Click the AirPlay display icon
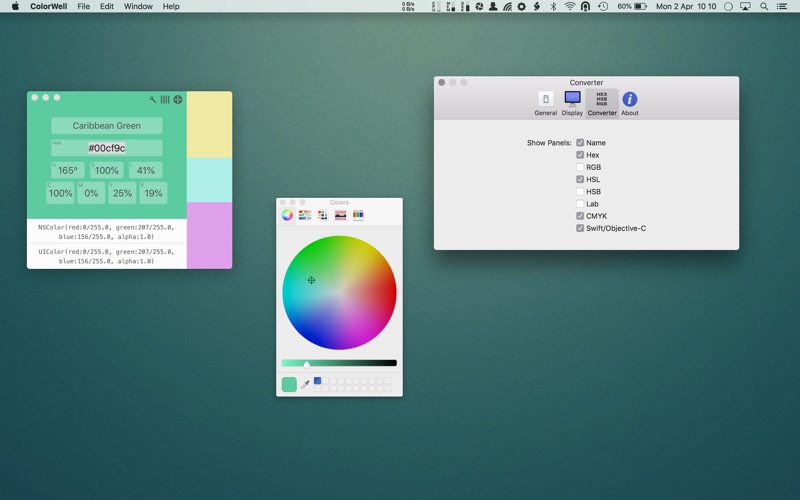800x500 pixels. coord(745,6)
